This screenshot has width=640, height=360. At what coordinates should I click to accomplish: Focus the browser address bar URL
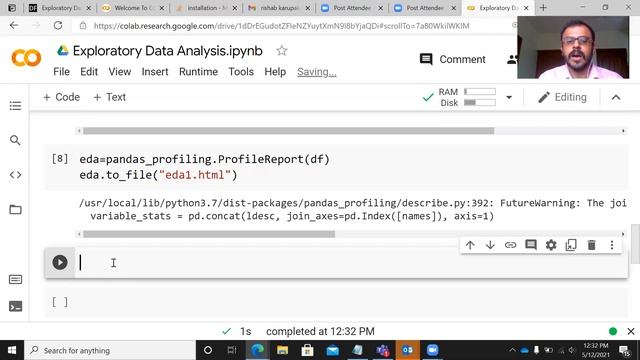point(281,26)
